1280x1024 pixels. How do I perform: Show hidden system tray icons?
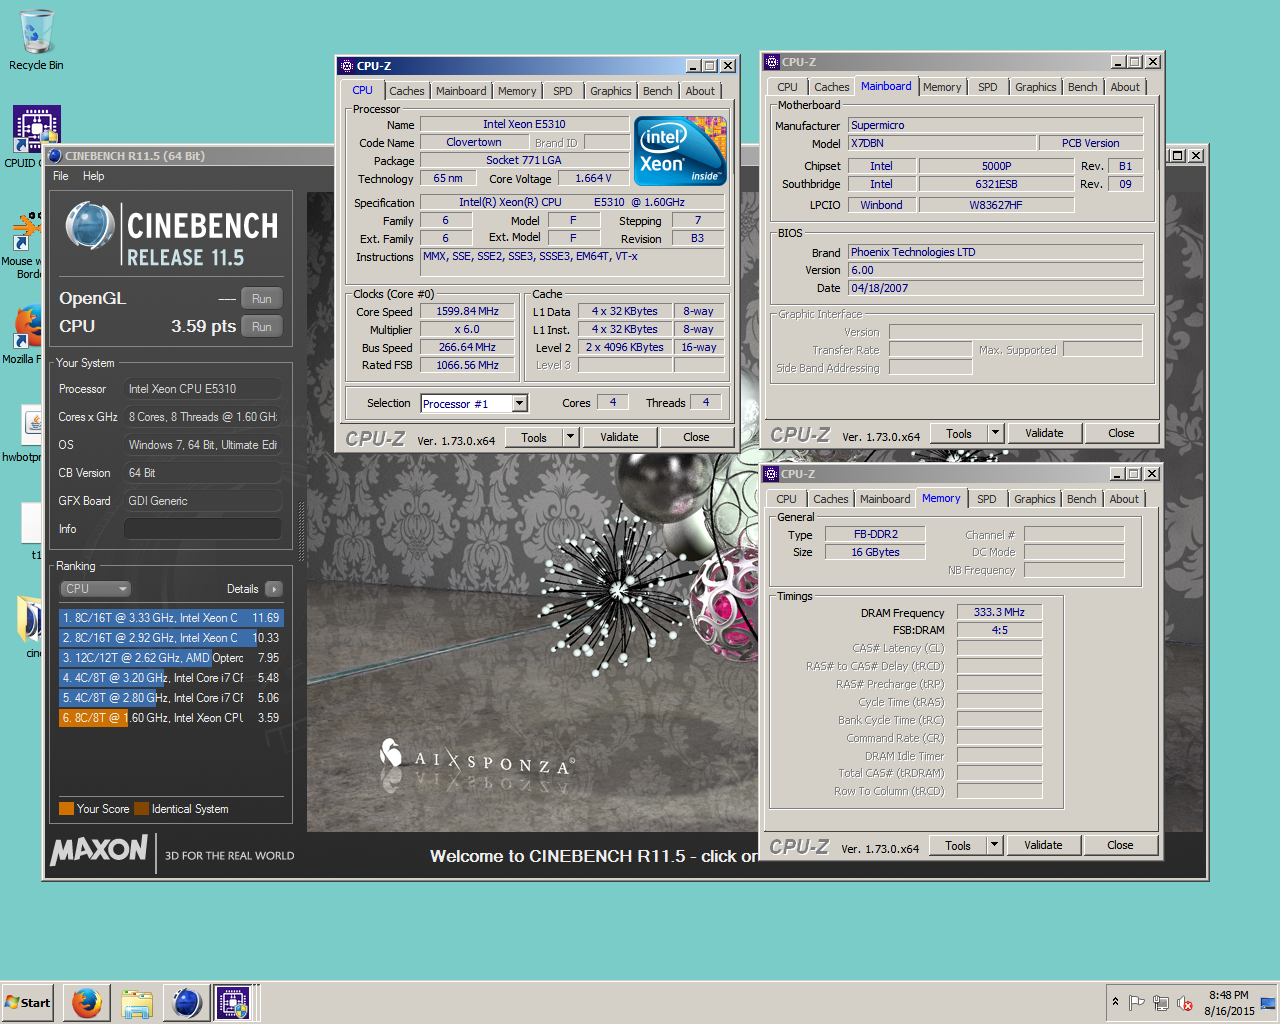(x=1115, y=1002)
